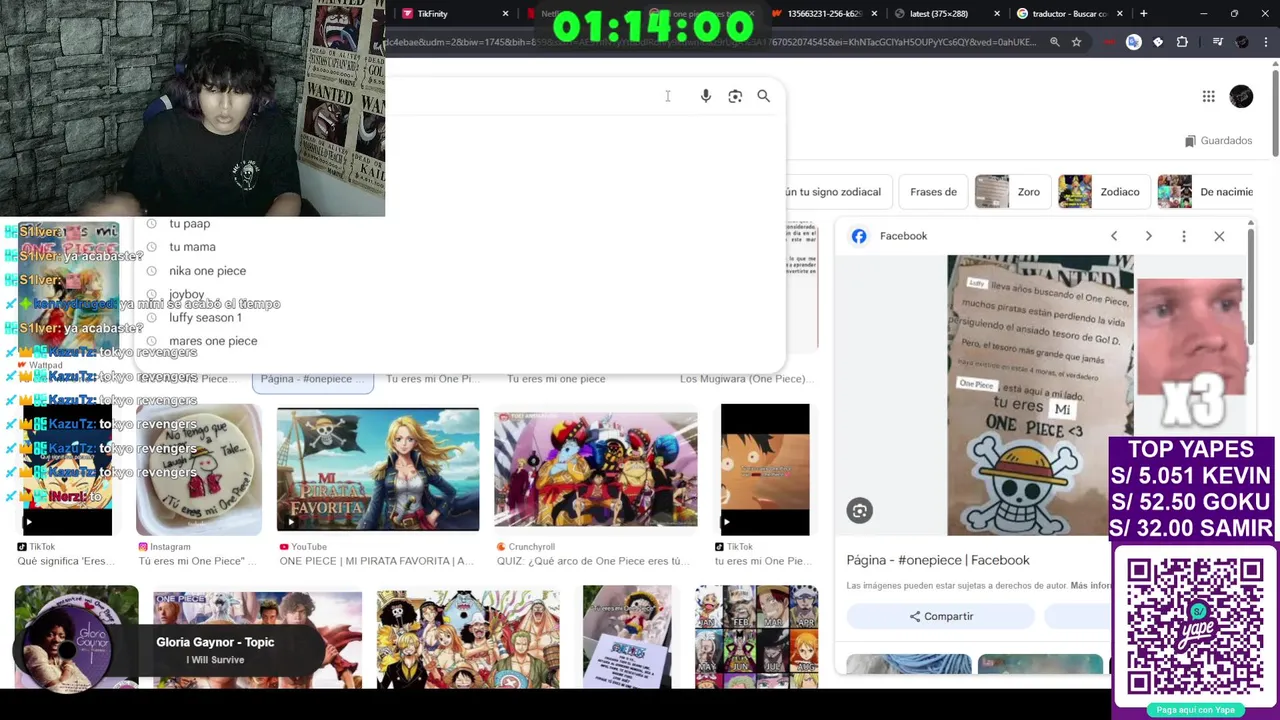This screenshot has width=1280, height=720.
Task: Start voice search with the microphone icon
Action: [706, 96]
